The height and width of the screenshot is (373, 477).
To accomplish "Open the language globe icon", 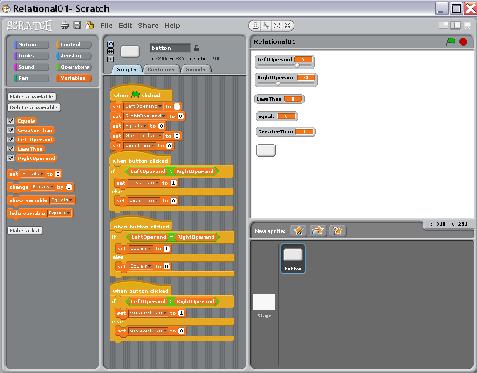I will click(65, 25).
